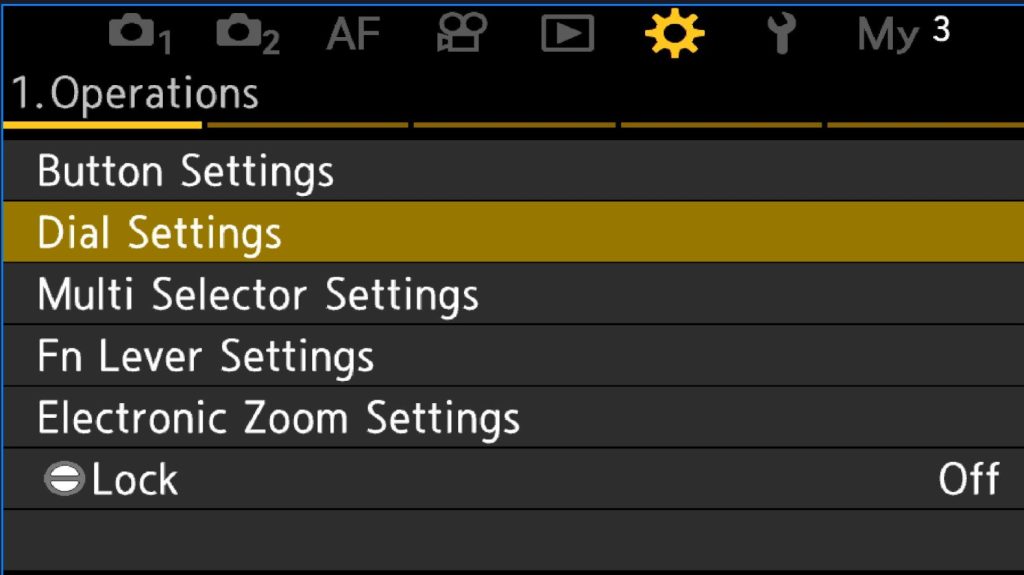Select the Custom menu gear icon

click(673, 35)
